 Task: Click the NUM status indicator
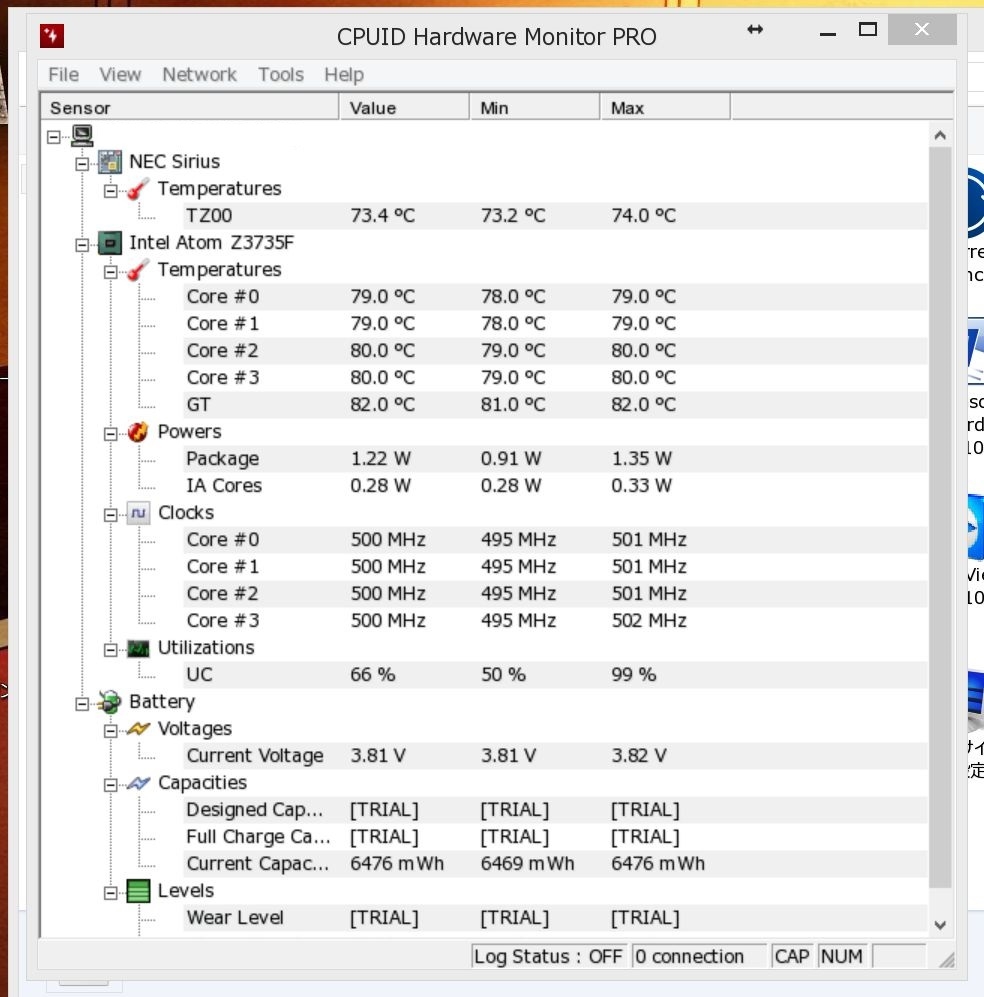842,956
